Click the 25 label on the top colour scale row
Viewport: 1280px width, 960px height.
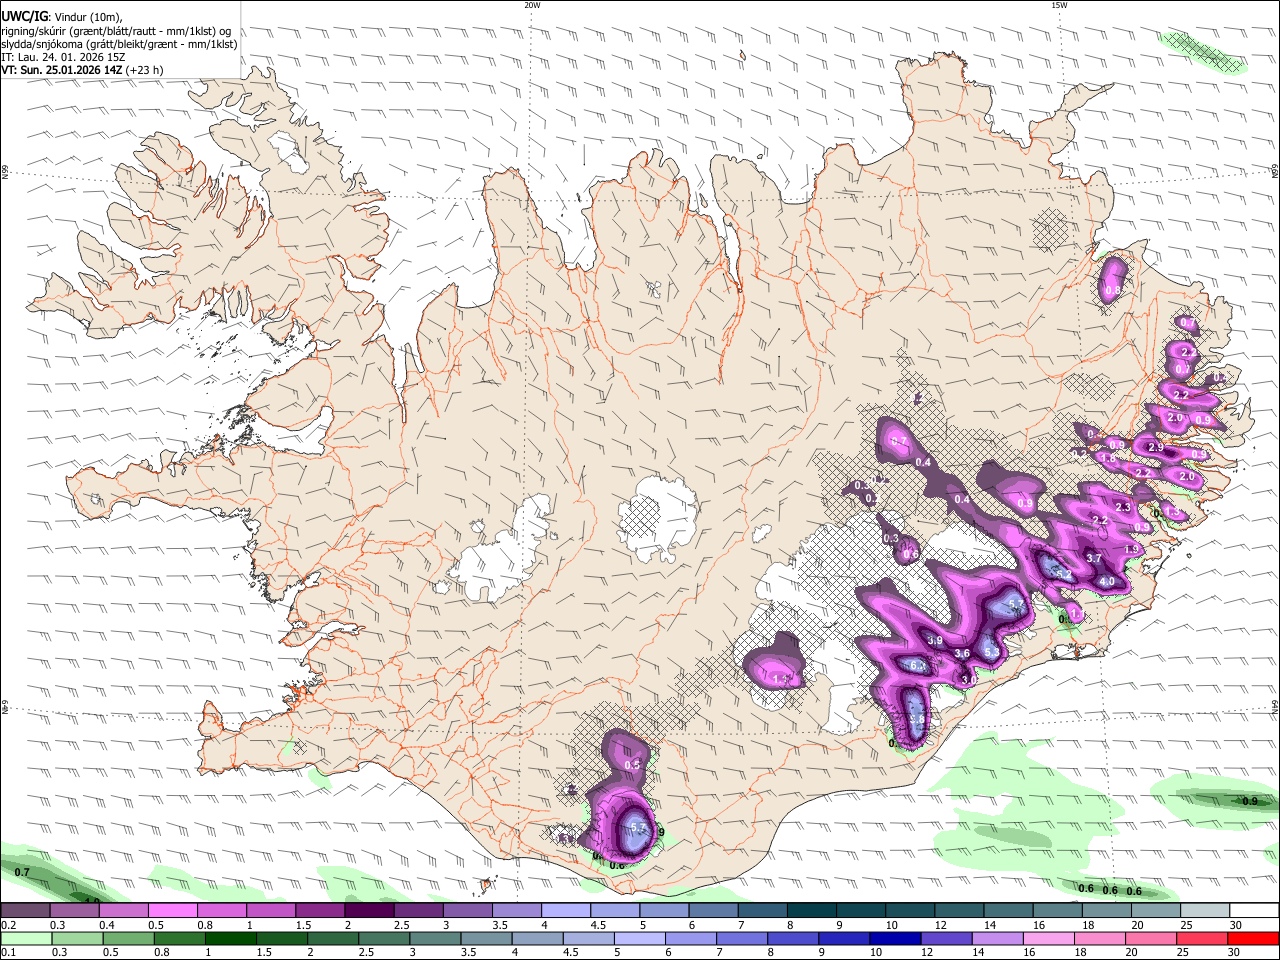(1186, 925)
